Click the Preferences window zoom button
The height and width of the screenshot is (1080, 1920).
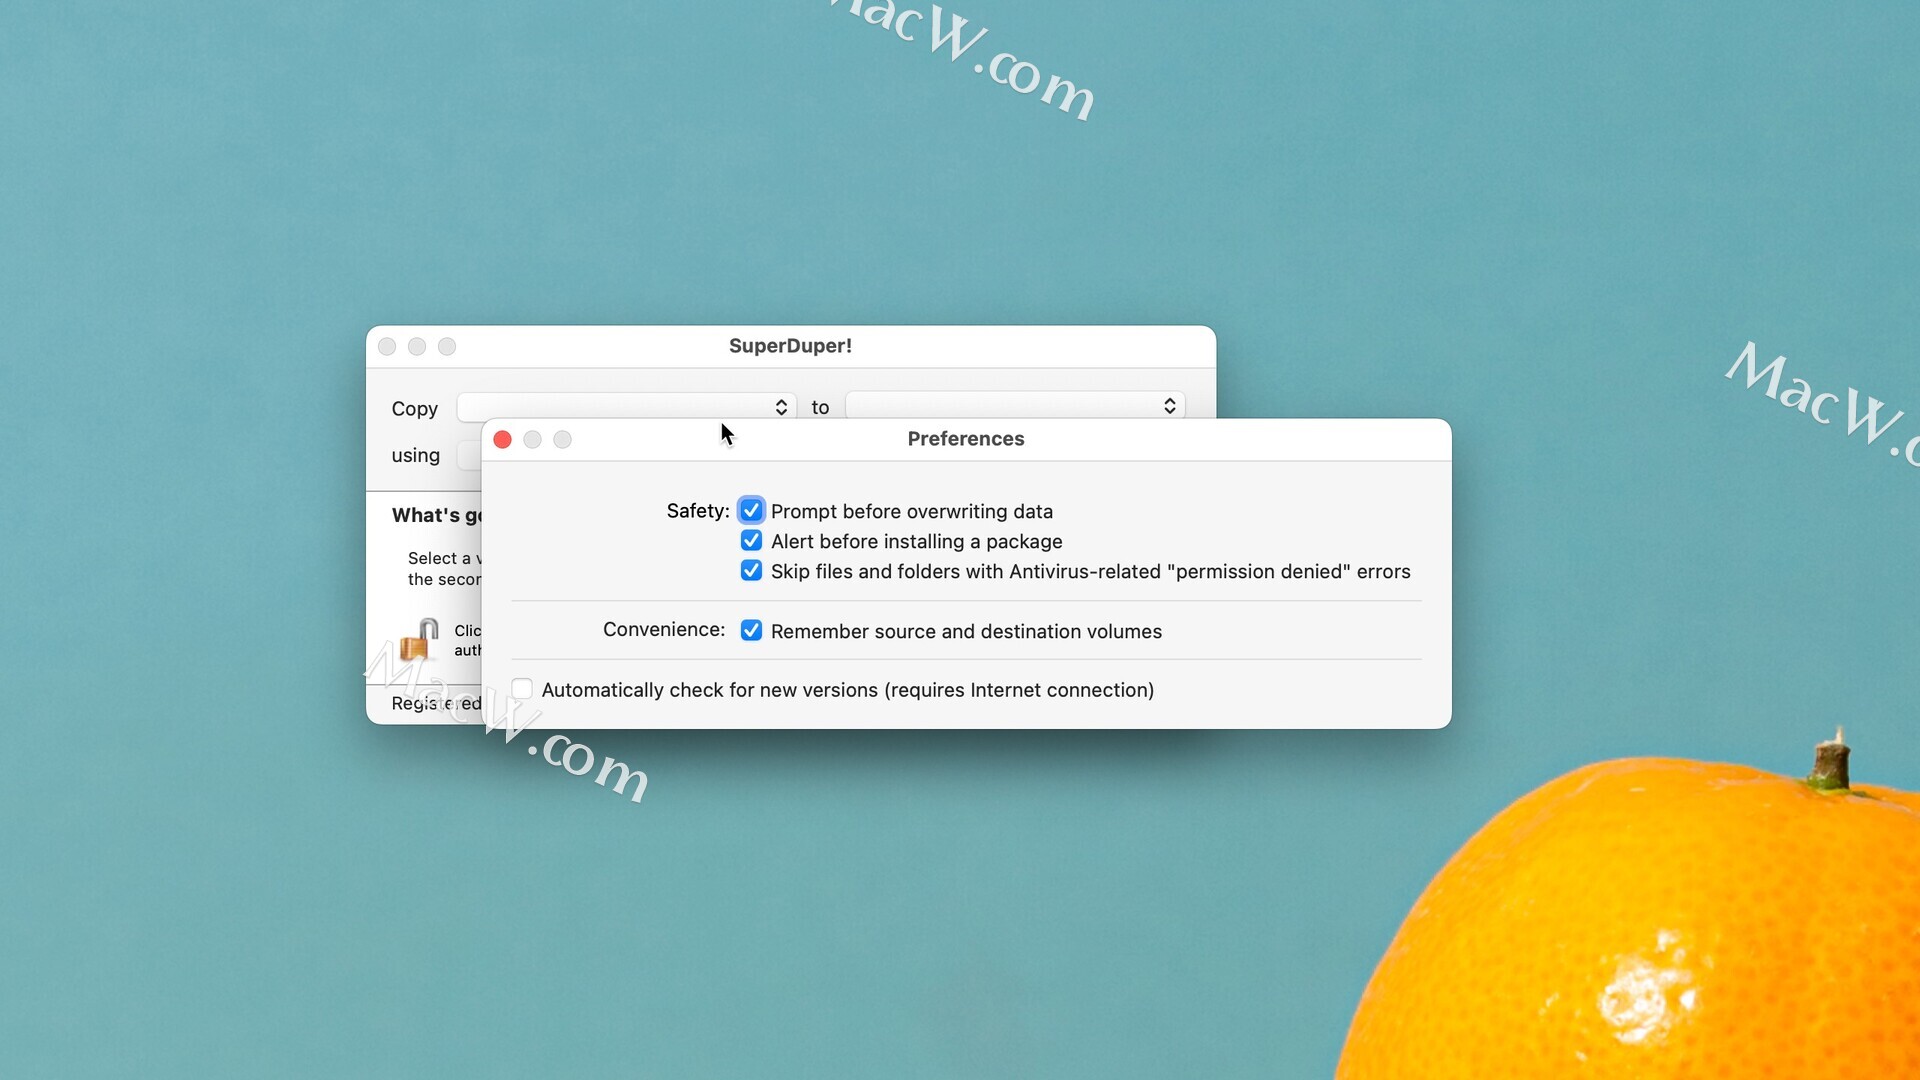(563, 440)
